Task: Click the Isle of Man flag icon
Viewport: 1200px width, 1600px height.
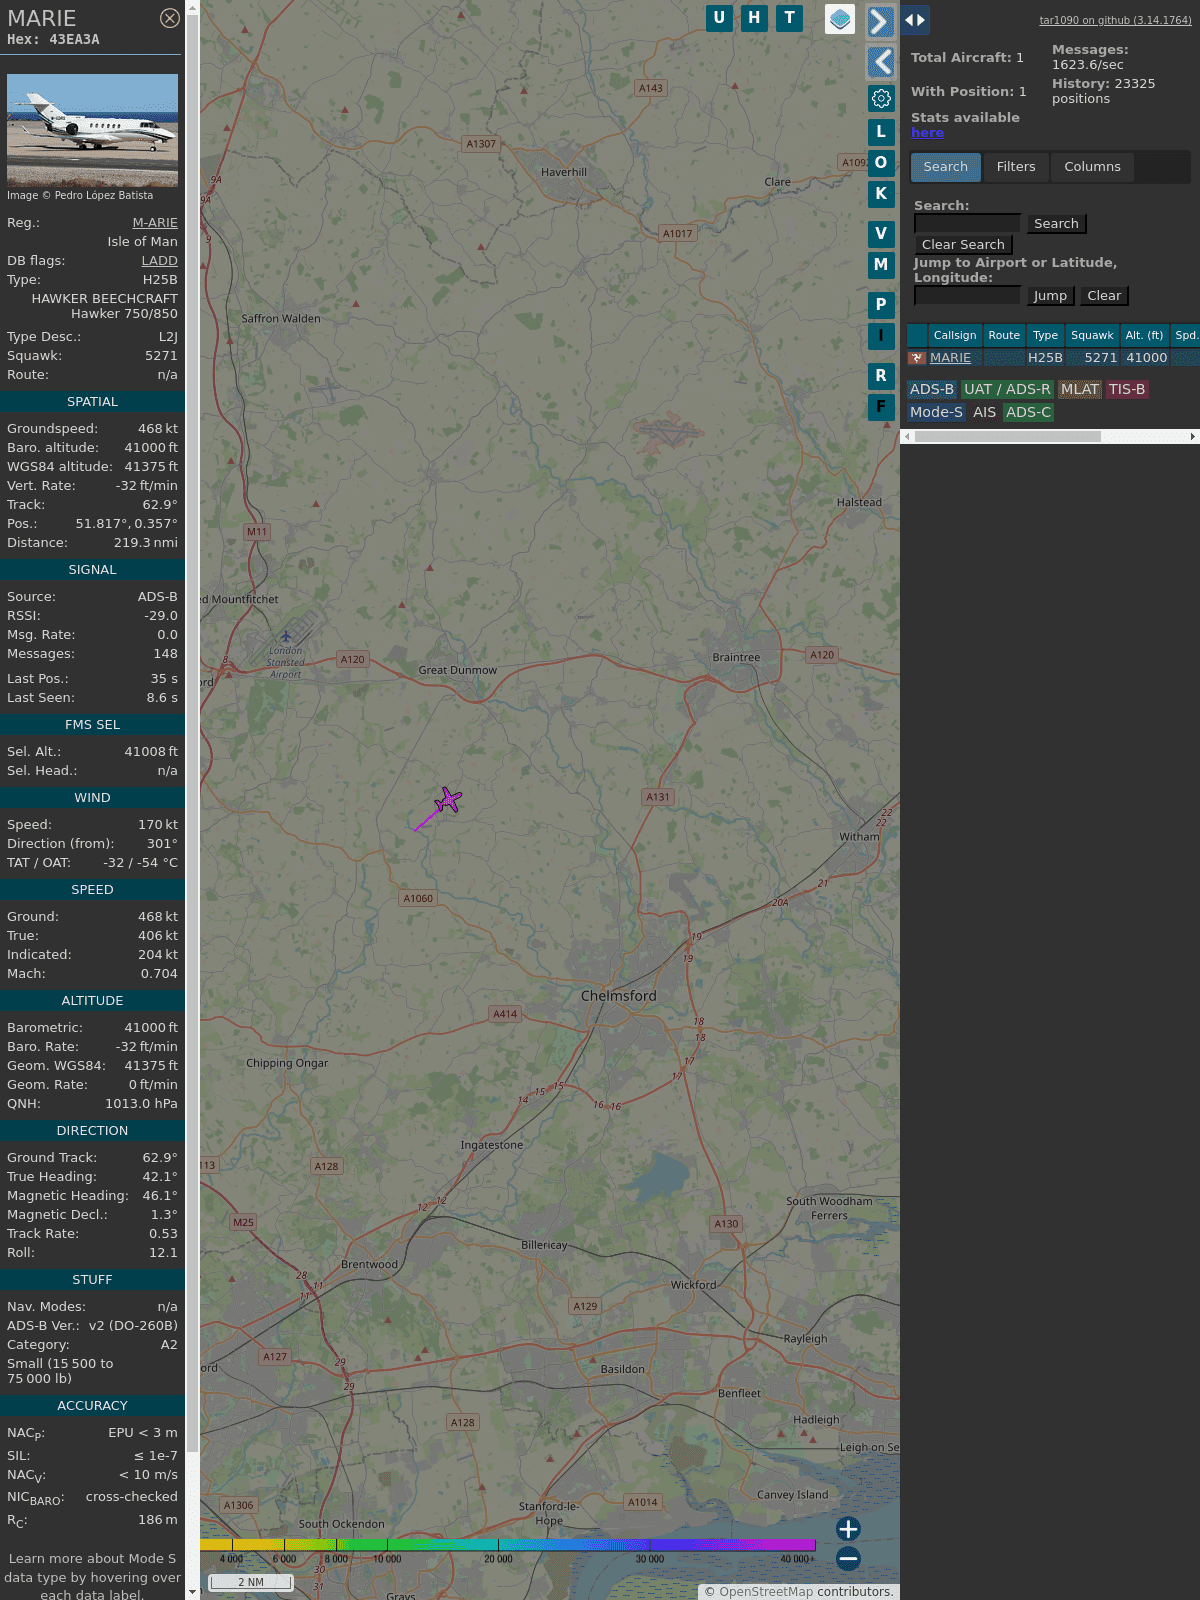Action: (916, 358)
